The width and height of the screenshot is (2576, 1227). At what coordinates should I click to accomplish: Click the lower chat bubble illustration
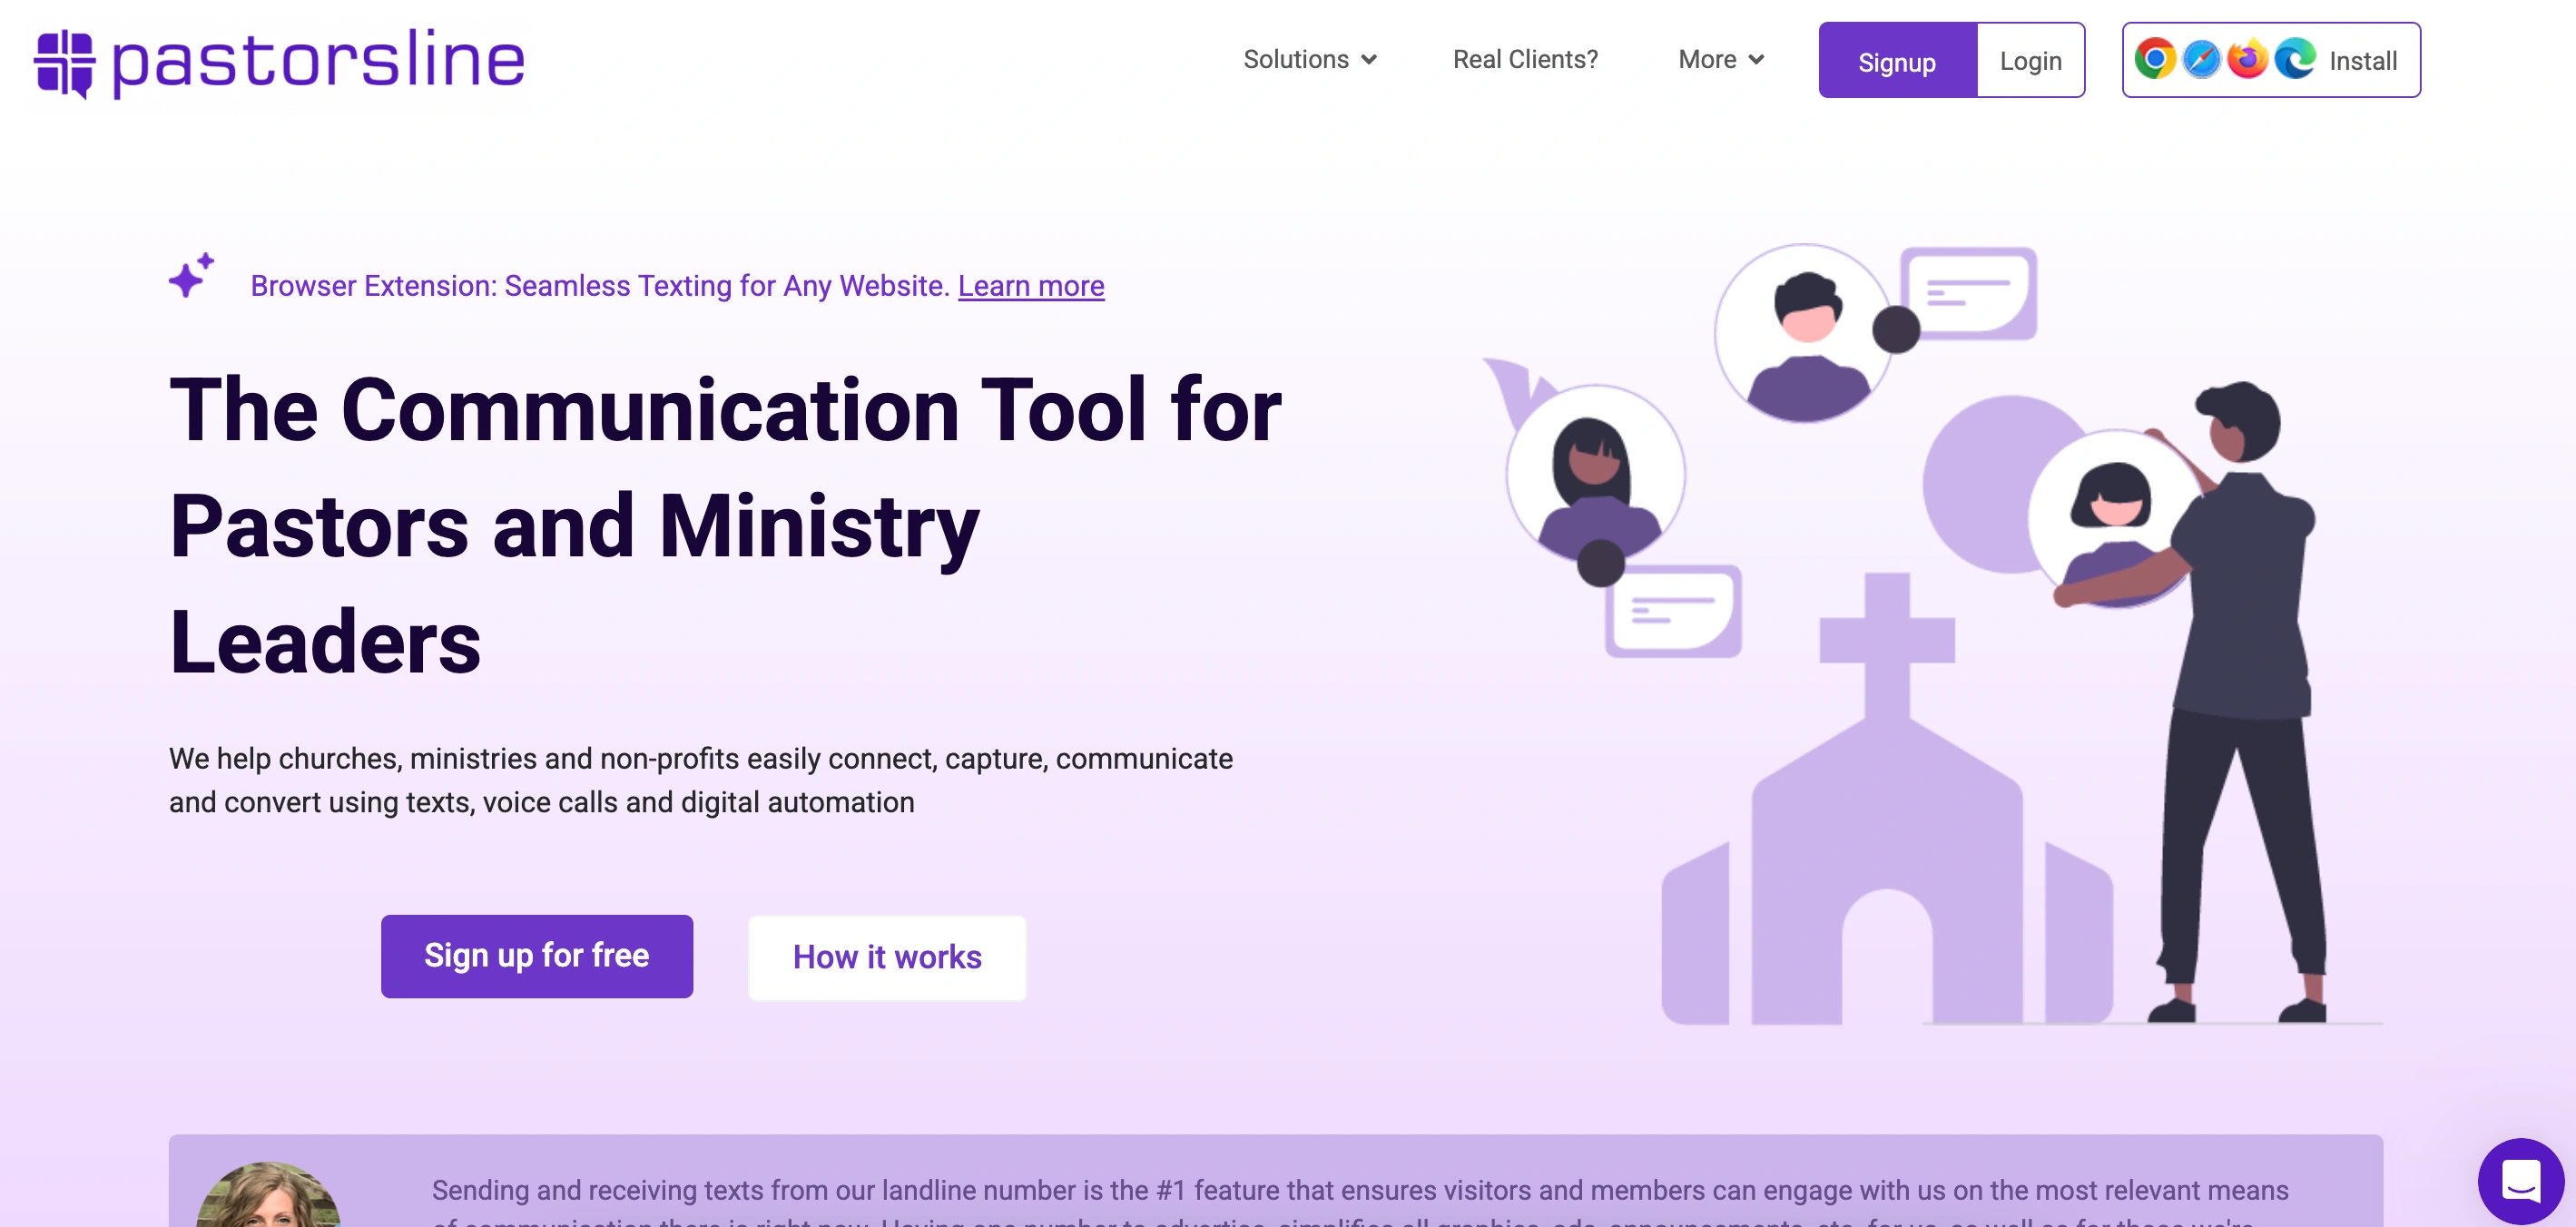point(1673,610)
